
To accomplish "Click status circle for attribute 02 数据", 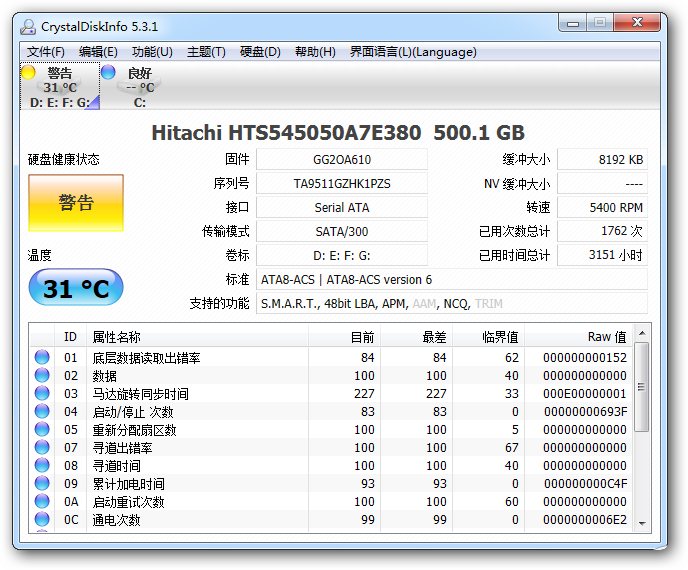I will pyautogui.click(x=42, y=375).
